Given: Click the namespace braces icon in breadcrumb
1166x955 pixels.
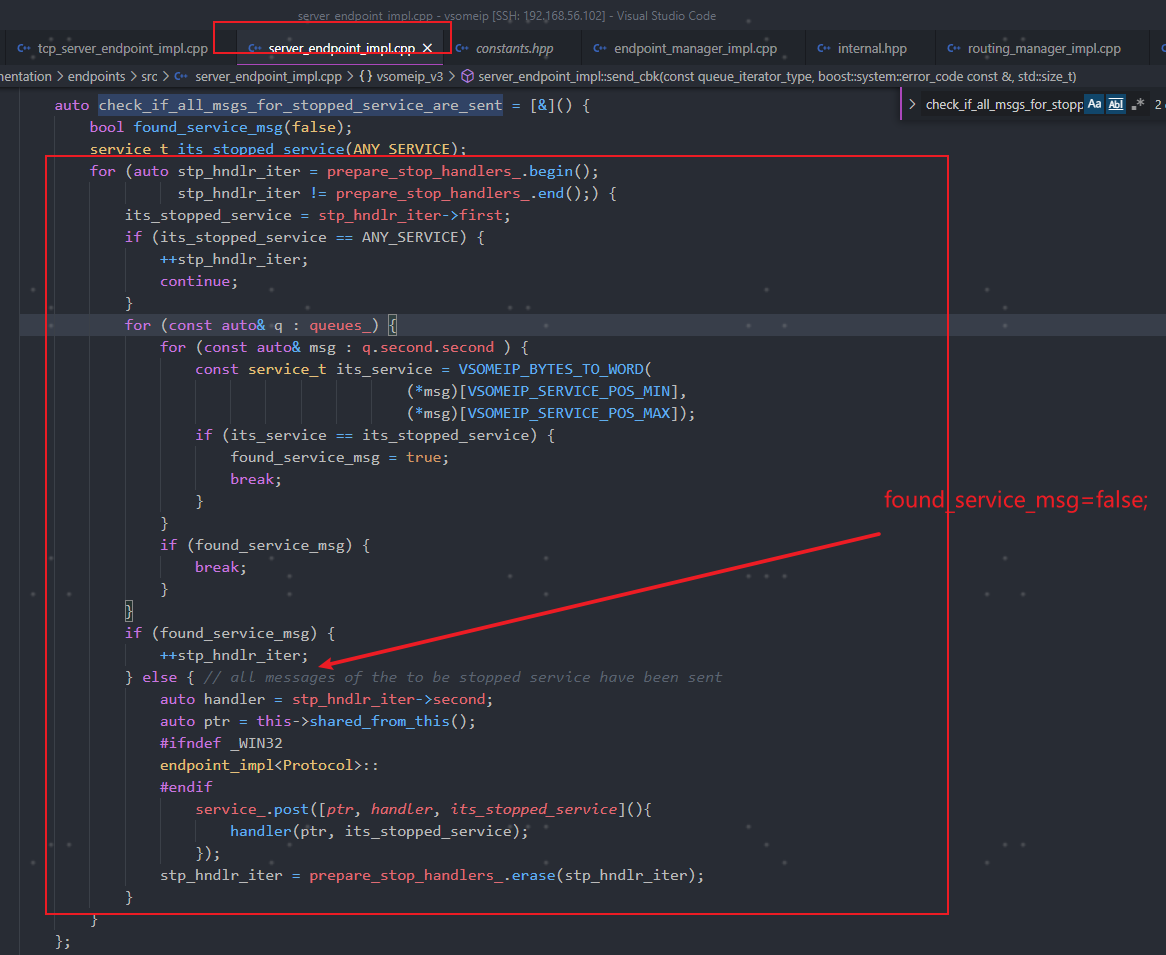Looking at the screenshot, I should pos(366,77).
